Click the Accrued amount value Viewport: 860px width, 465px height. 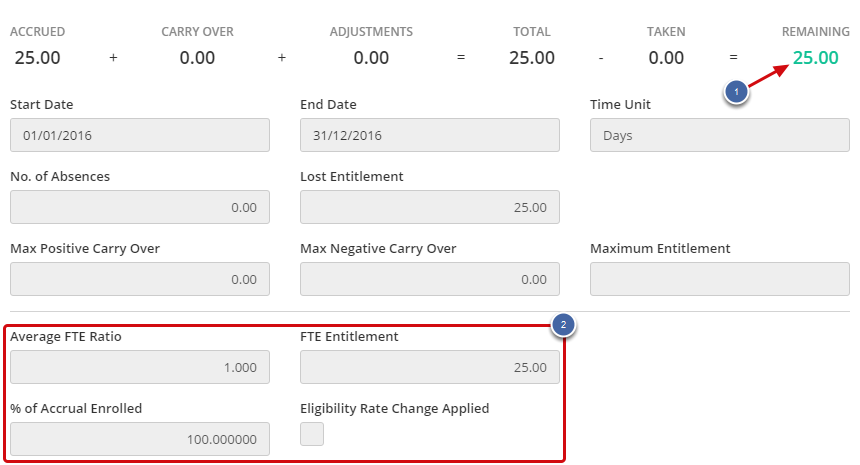38,58
